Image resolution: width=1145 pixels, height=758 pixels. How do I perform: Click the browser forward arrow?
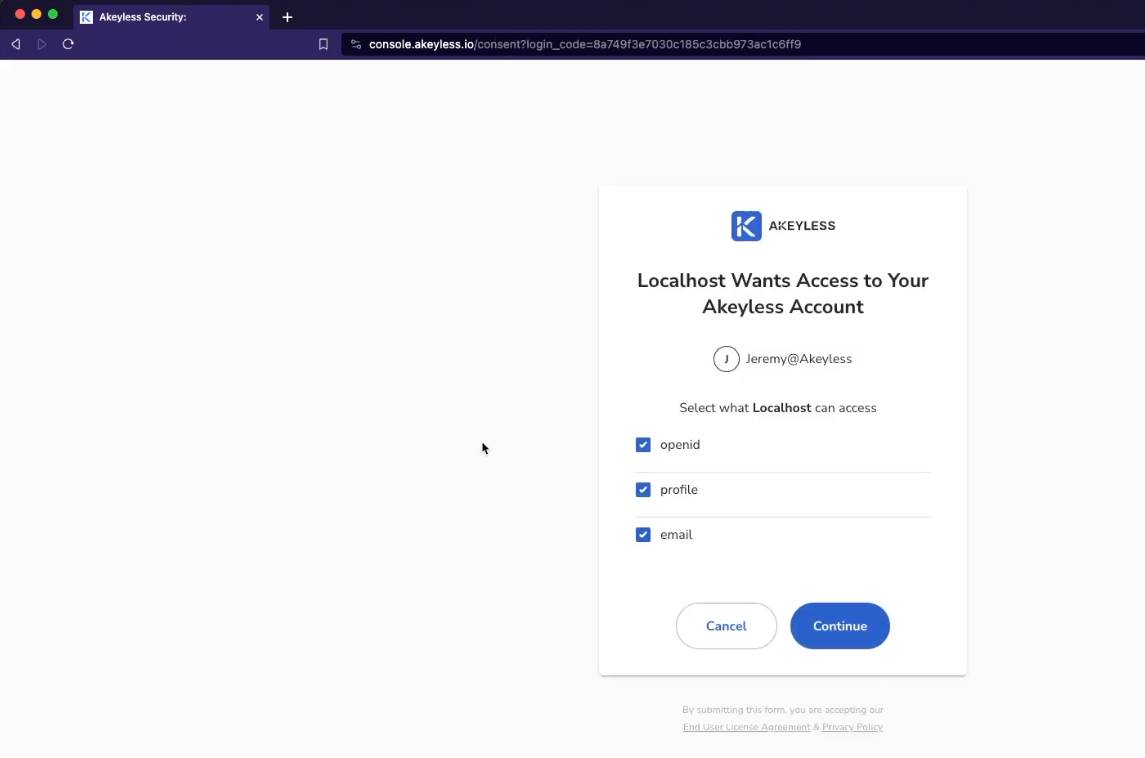tap(42, 44)
